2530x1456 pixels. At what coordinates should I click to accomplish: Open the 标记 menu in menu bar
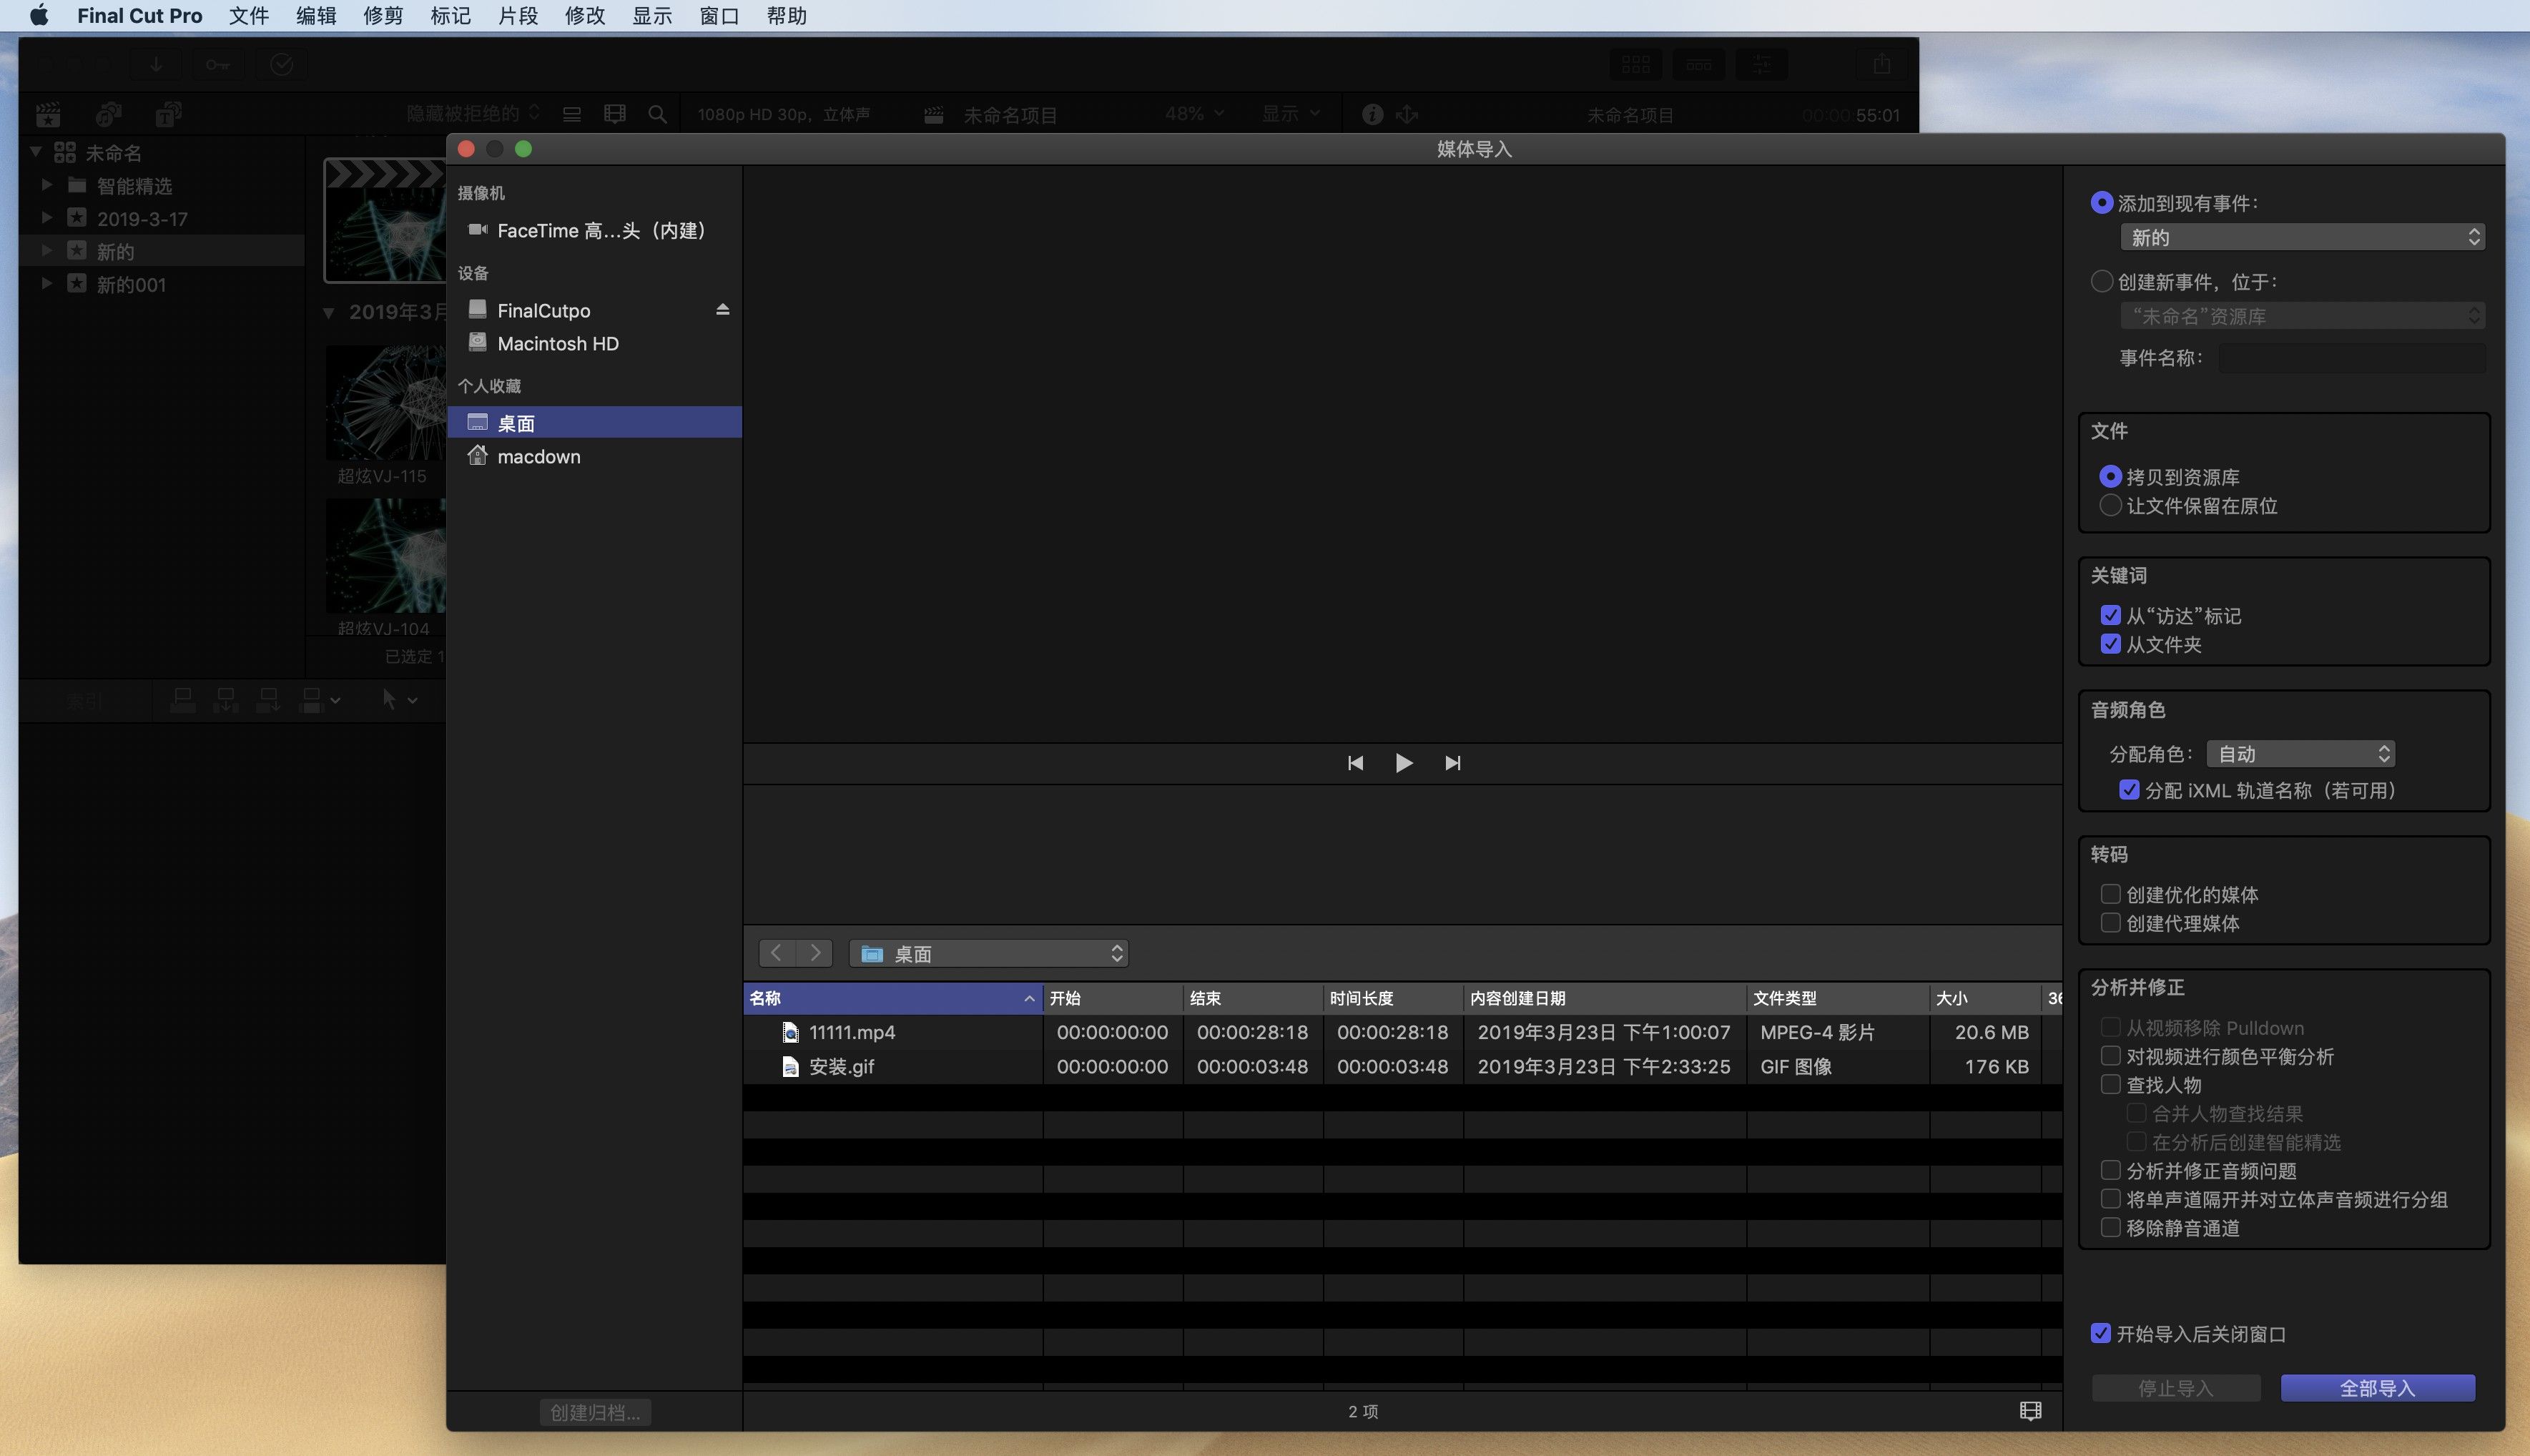pyautogui.click(x=450, y=16)
